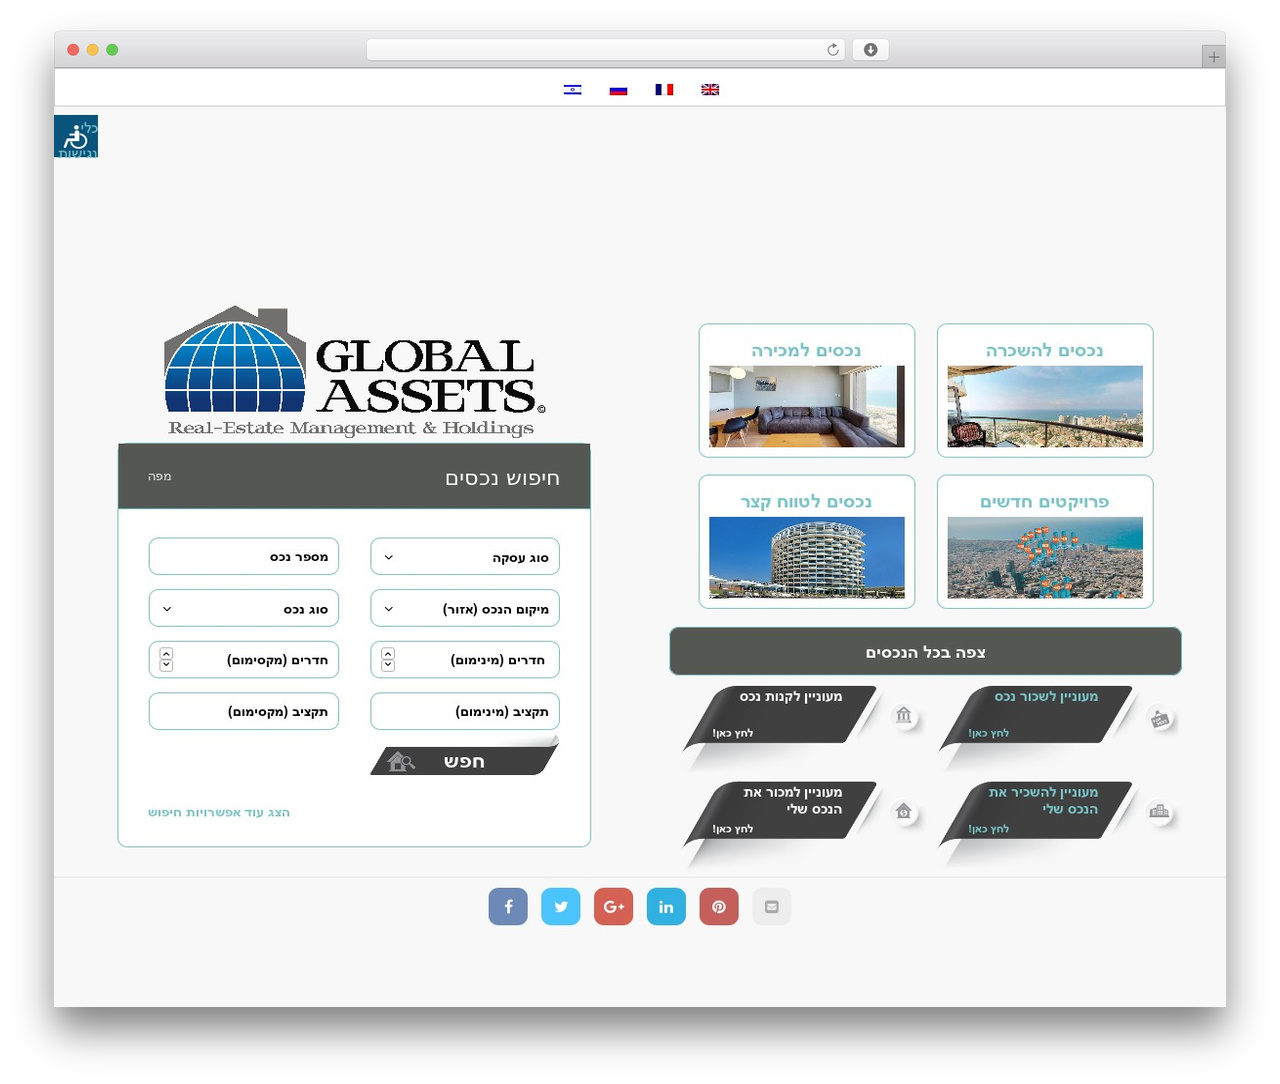Share page by email icon

tap(772, 907)
